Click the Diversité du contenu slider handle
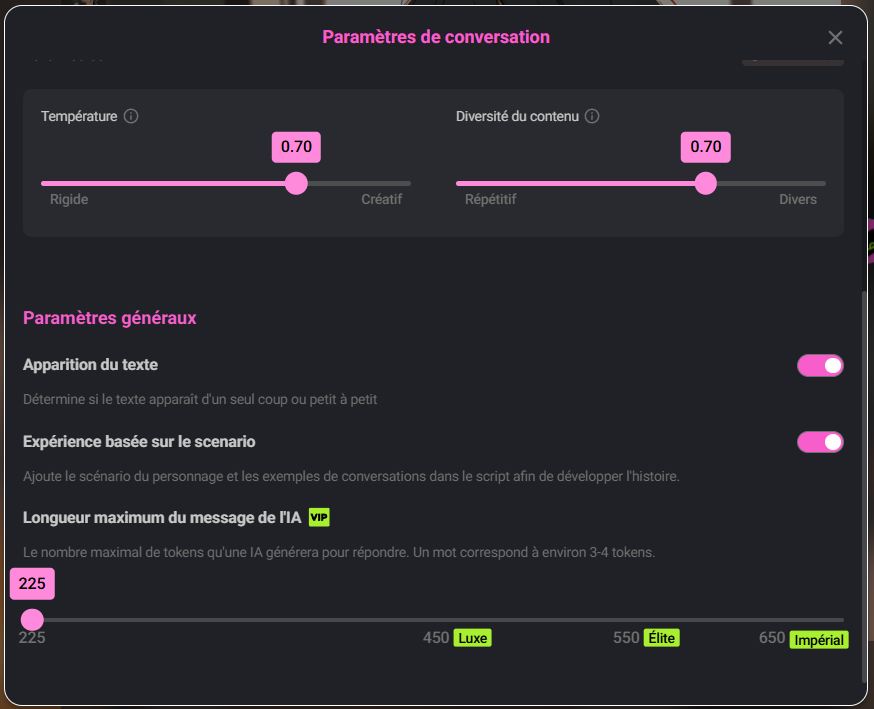The image size is (874, 709). (708, 183)
